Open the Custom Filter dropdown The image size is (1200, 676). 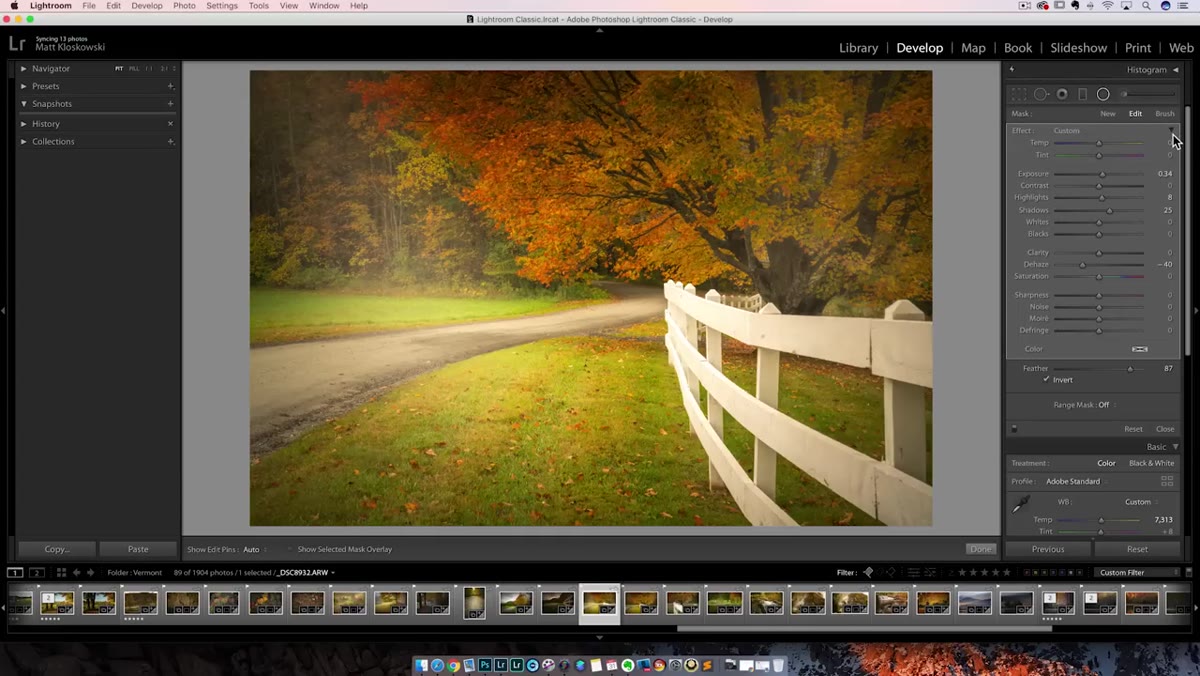[x=1136, y=573]
